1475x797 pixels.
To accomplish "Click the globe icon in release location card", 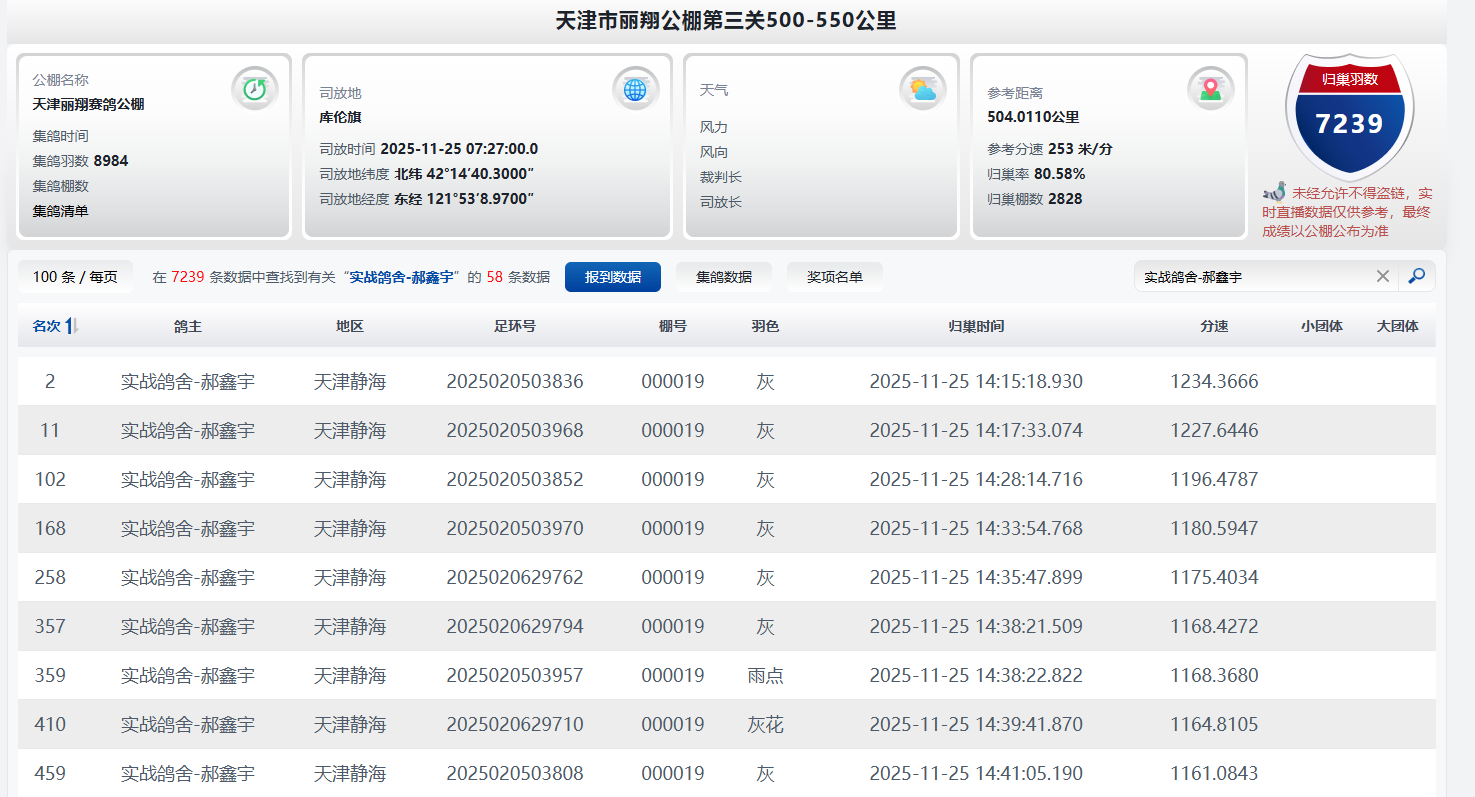I will tap(635, 89).
